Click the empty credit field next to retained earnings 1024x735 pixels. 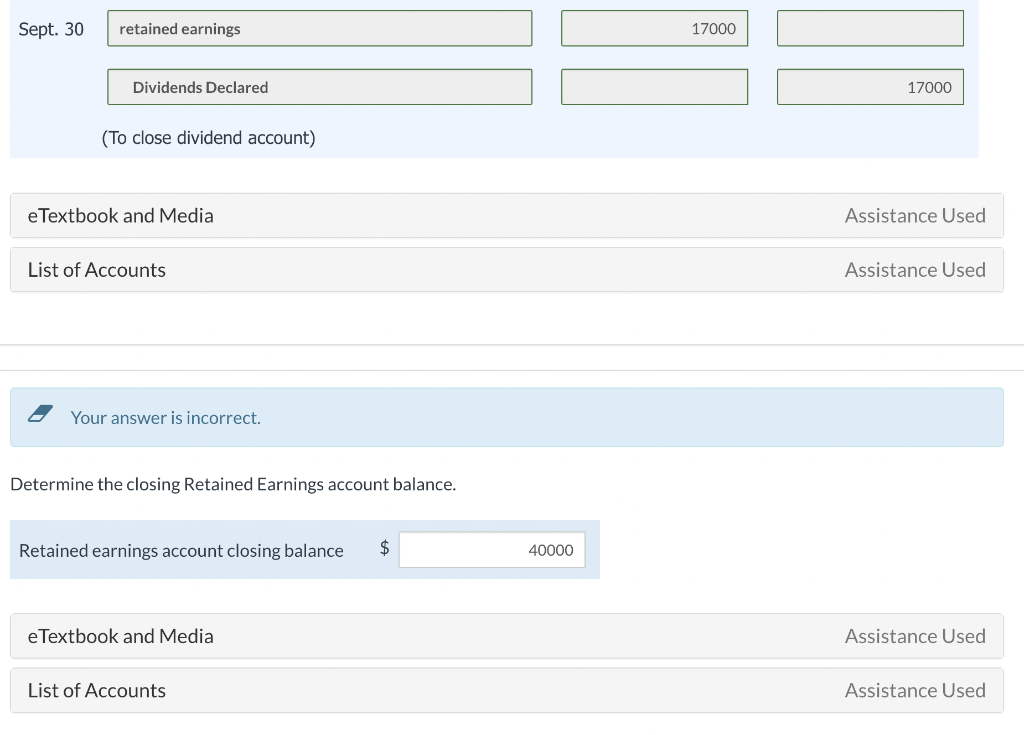tap(869, 28)
